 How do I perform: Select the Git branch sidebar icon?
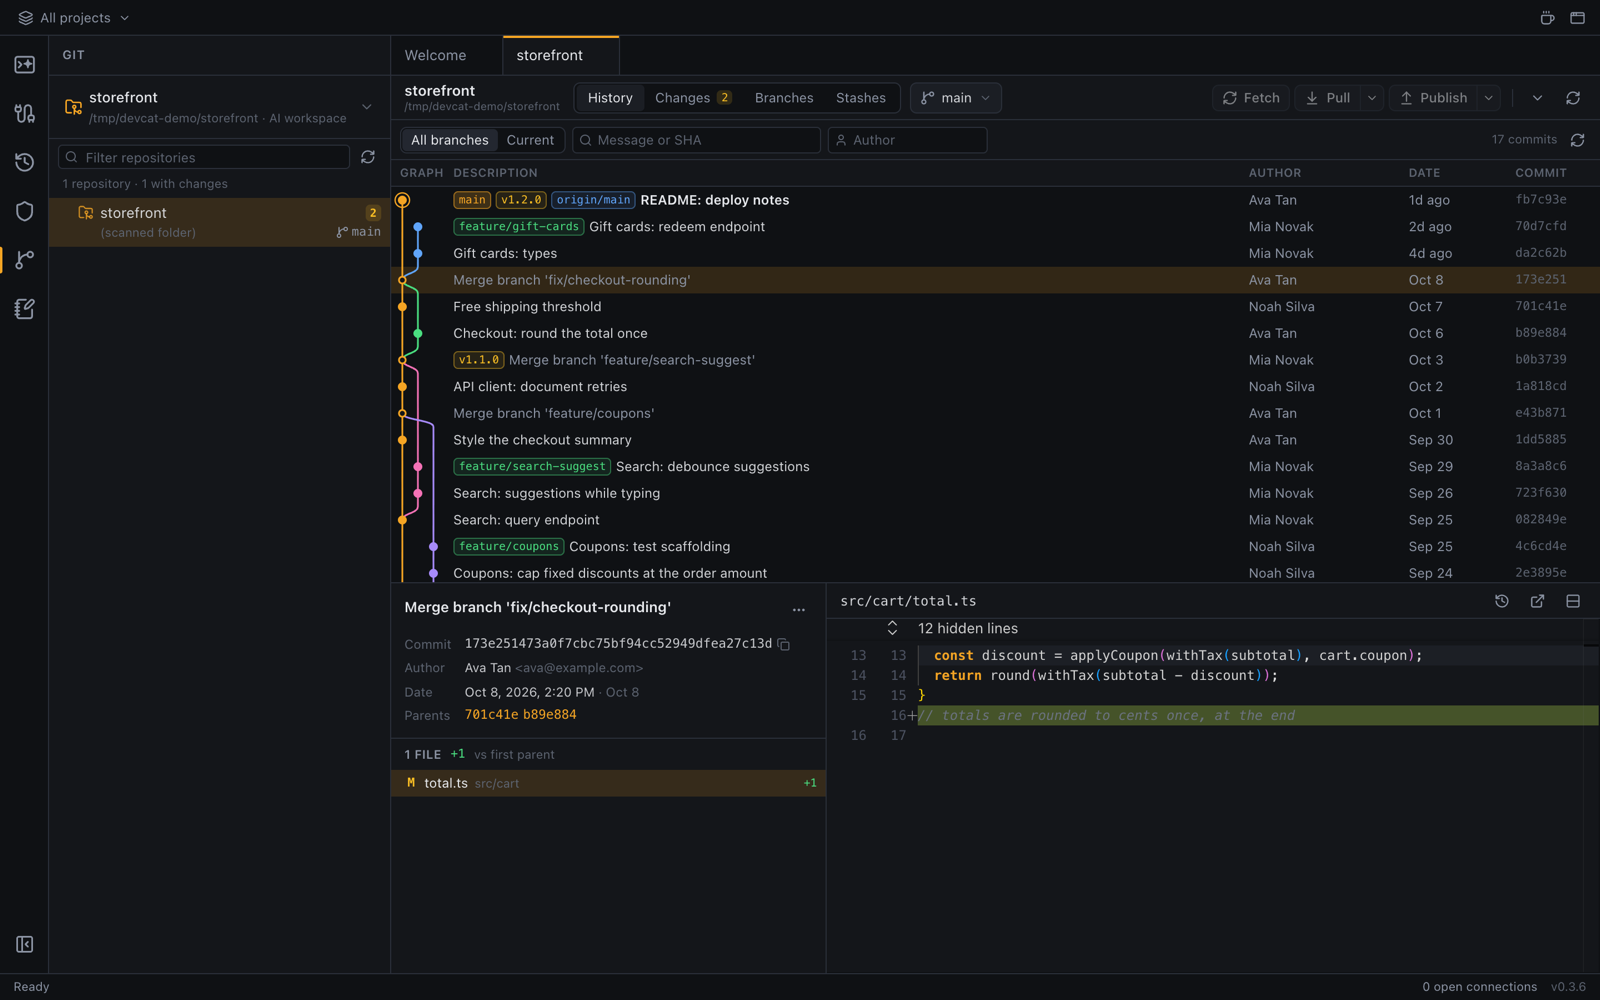click(25, 260)
